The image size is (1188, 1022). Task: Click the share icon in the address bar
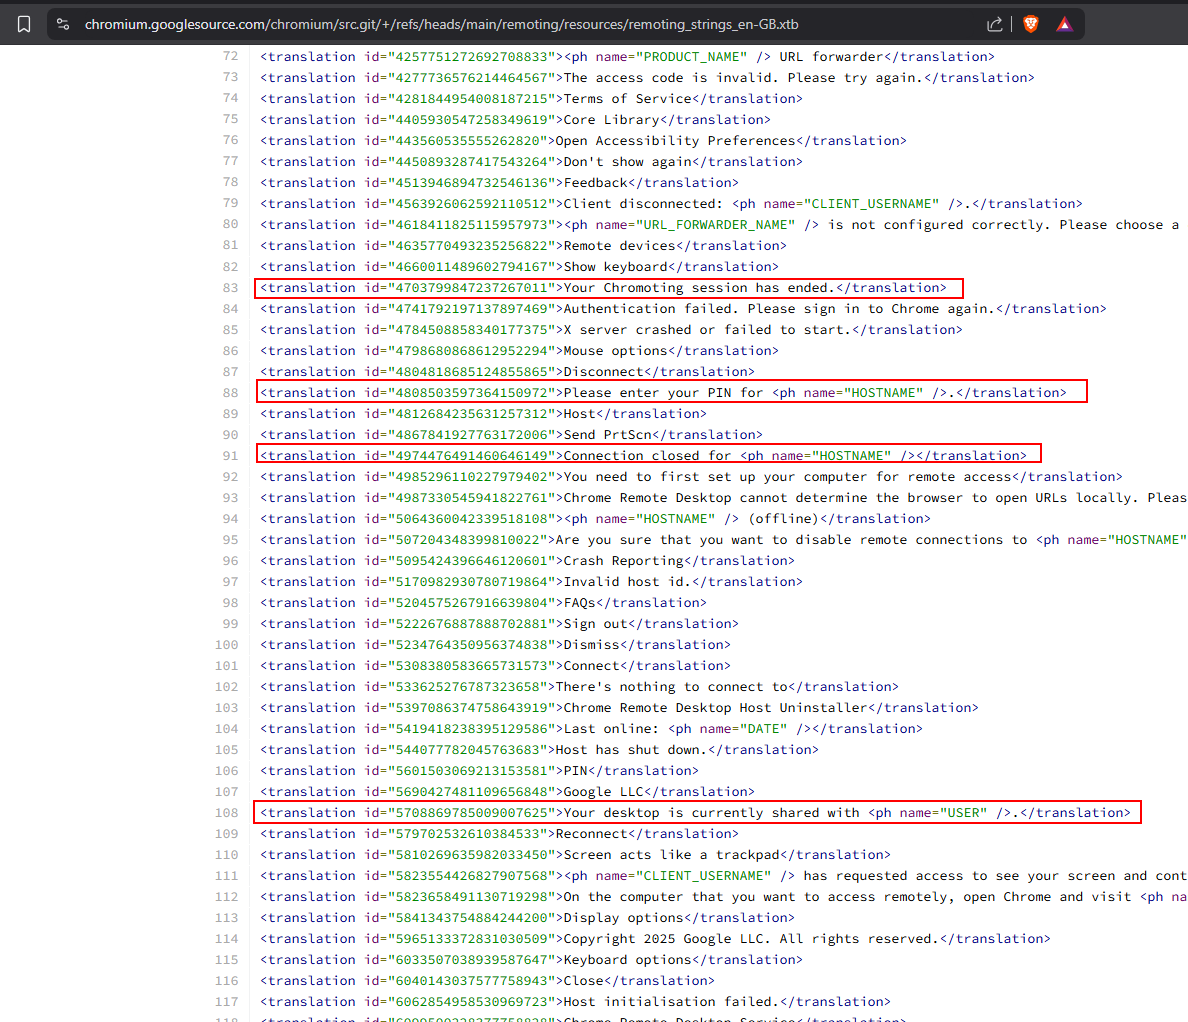[x=995, y=24]
